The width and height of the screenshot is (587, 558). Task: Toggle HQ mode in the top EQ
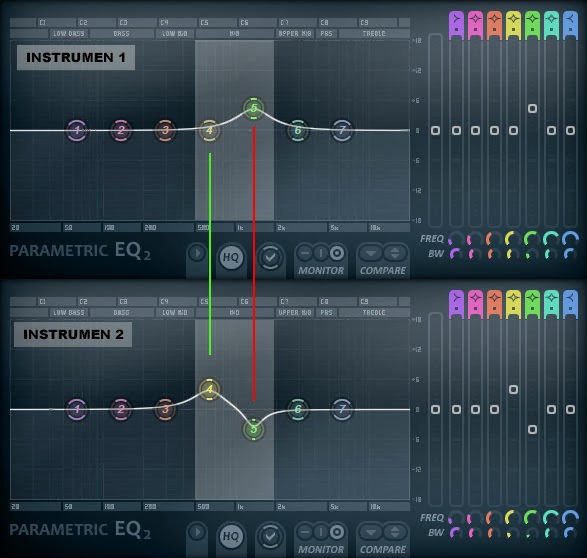pos(231,257)
